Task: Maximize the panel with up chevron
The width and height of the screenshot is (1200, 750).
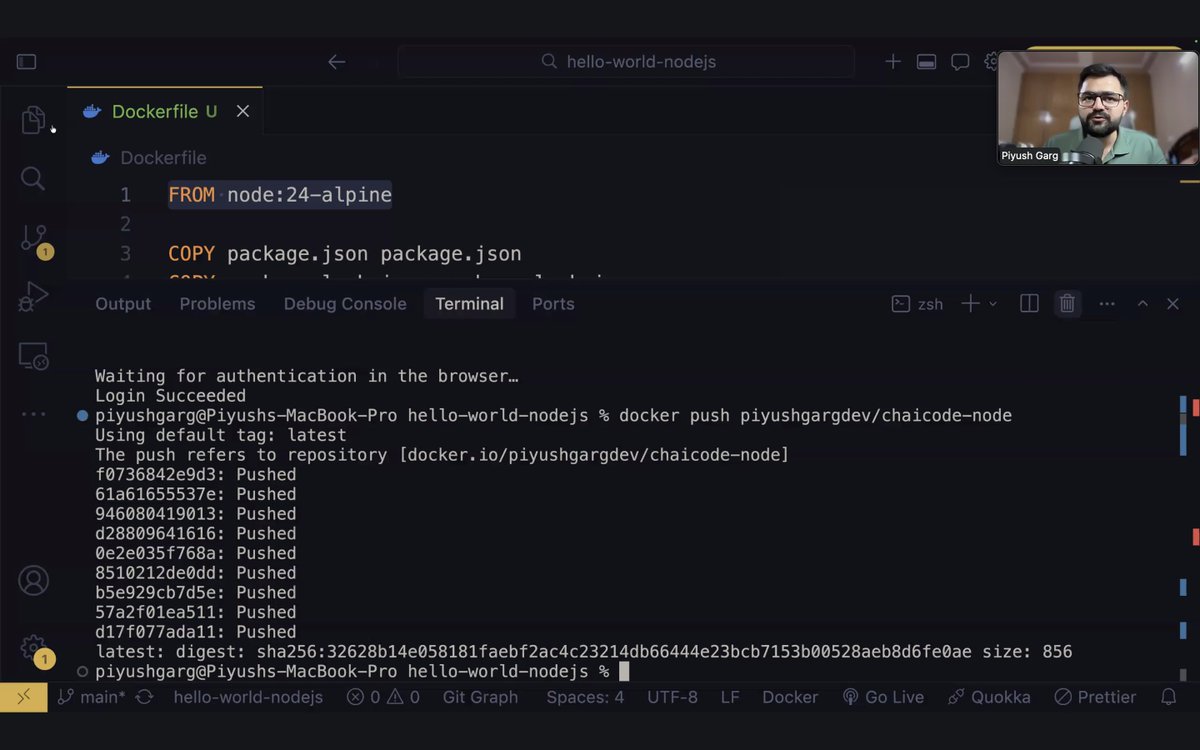Action: pos(1143,304)
